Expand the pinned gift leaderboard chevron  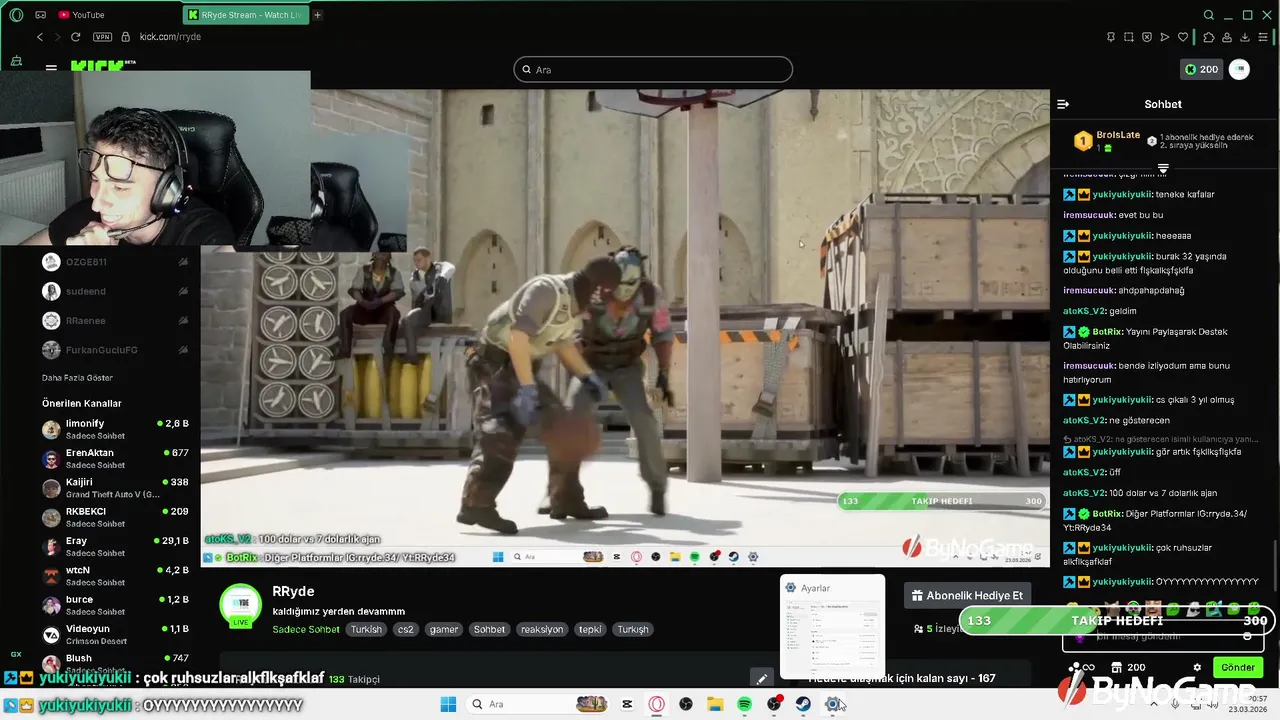coord(1163,168)
